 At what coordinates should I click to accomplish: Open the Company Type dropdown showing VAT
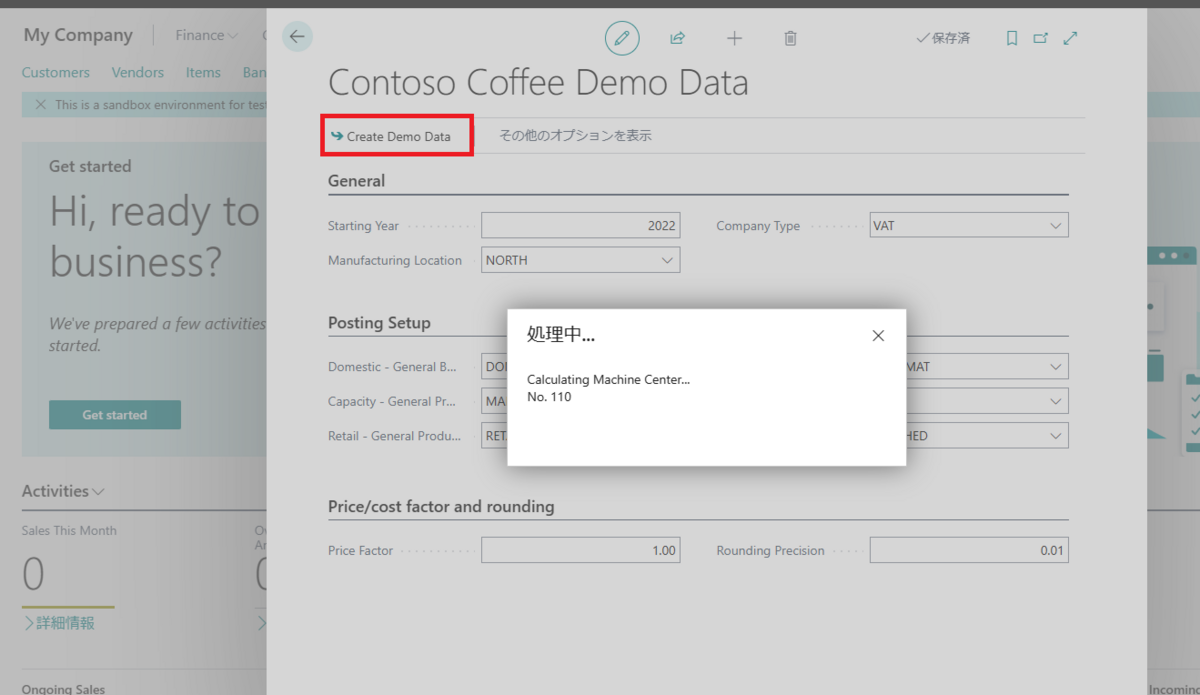point(1056,224)
